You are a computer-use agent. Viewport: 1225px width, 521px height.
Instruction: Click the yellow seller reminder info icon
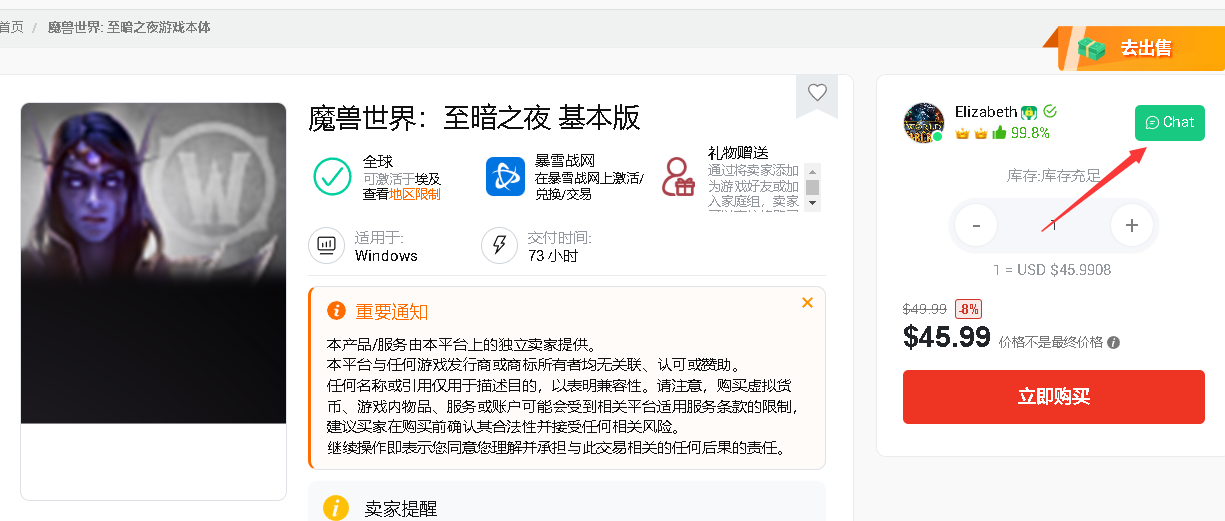[336, 508]
